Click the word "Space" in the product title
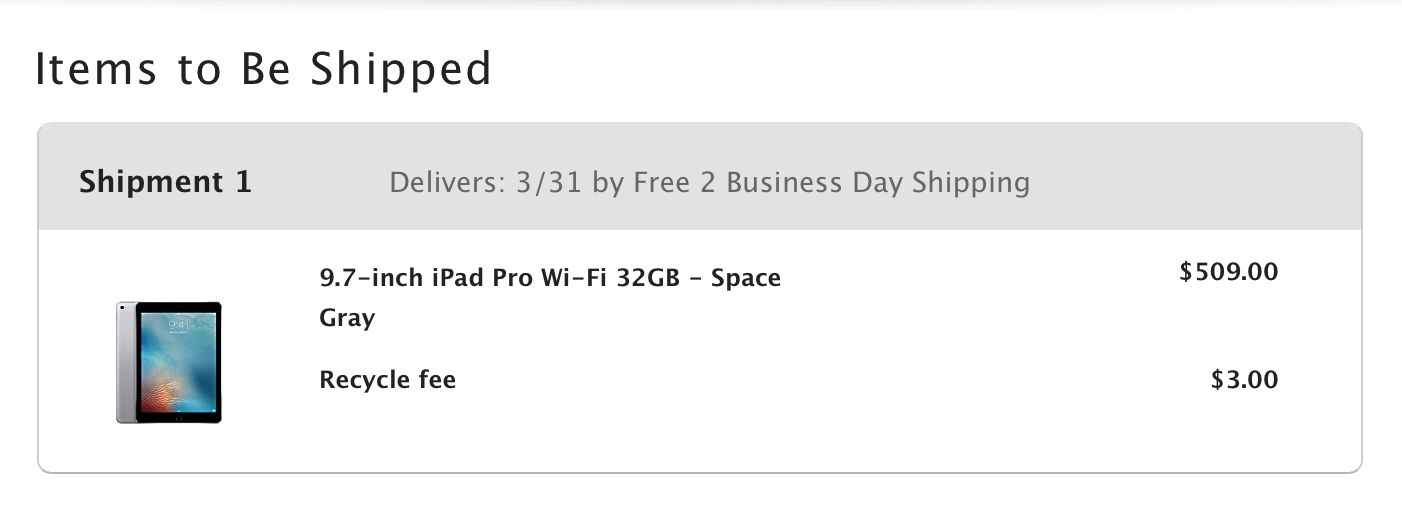 (x=745, y=278)
